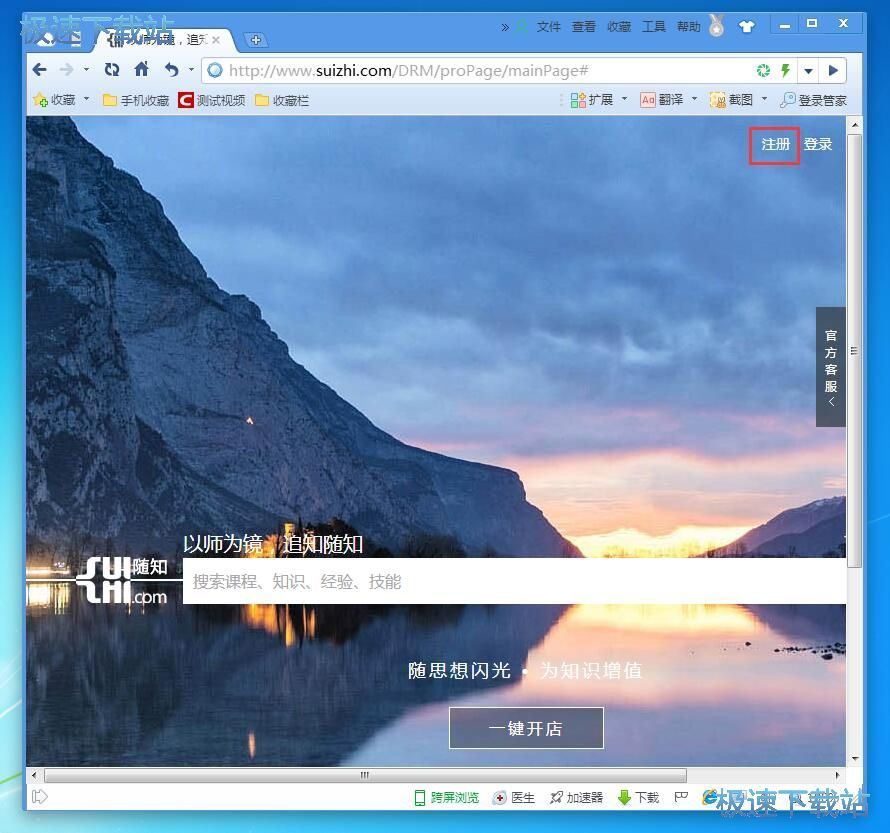
Task: Click the horizontal scrollbar thumb
Action: click(365, 775)
